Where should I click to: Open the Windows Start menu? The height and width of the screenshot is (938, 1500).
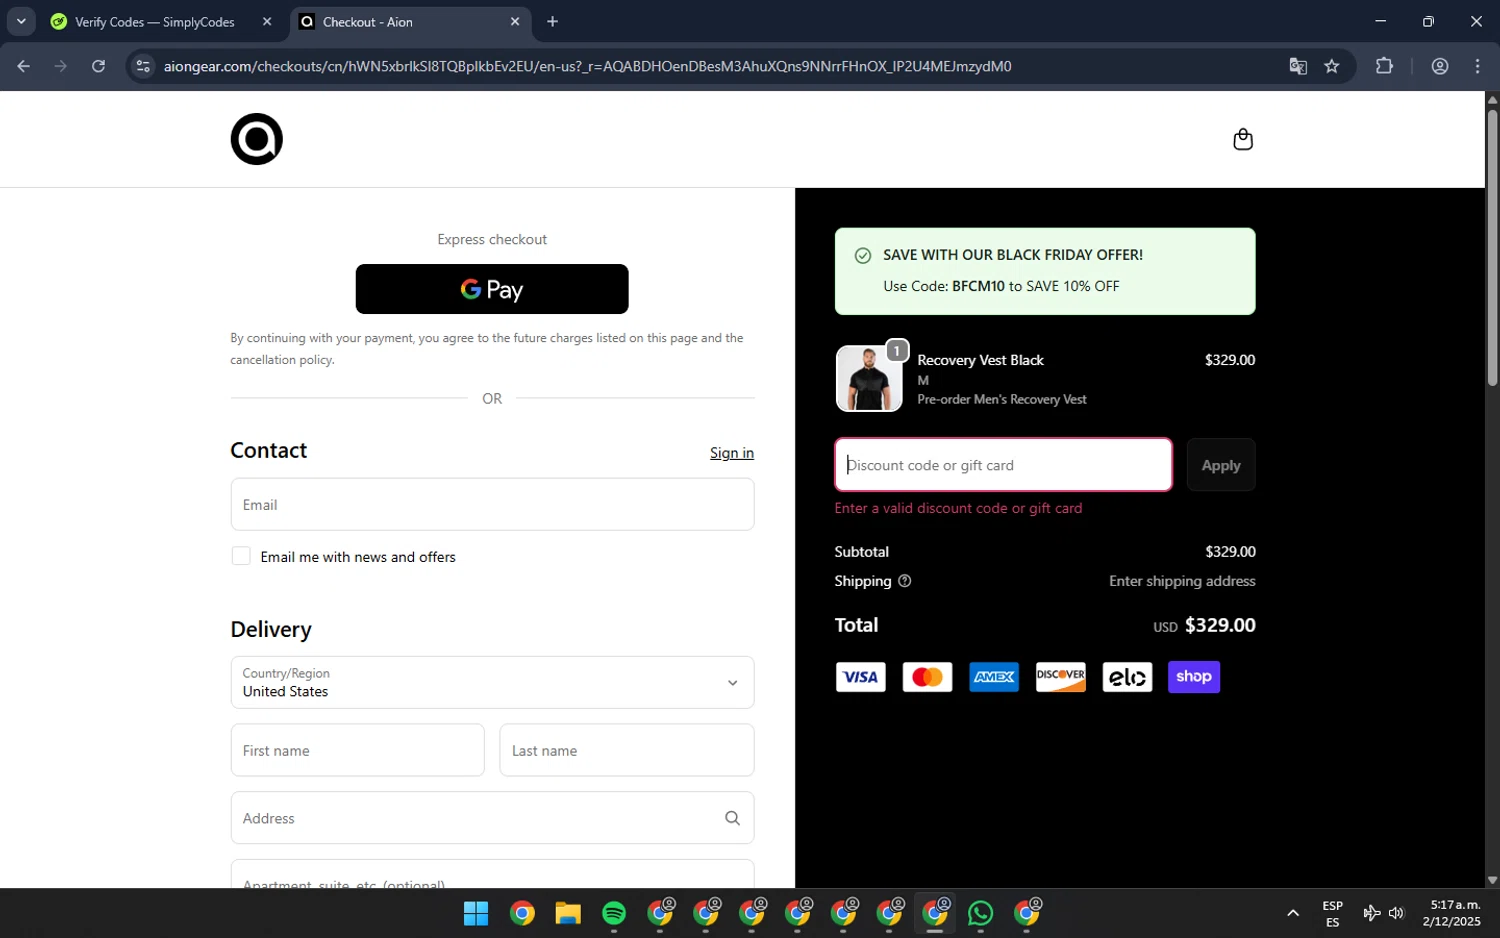pyautogui.click(x=476, y=913)
